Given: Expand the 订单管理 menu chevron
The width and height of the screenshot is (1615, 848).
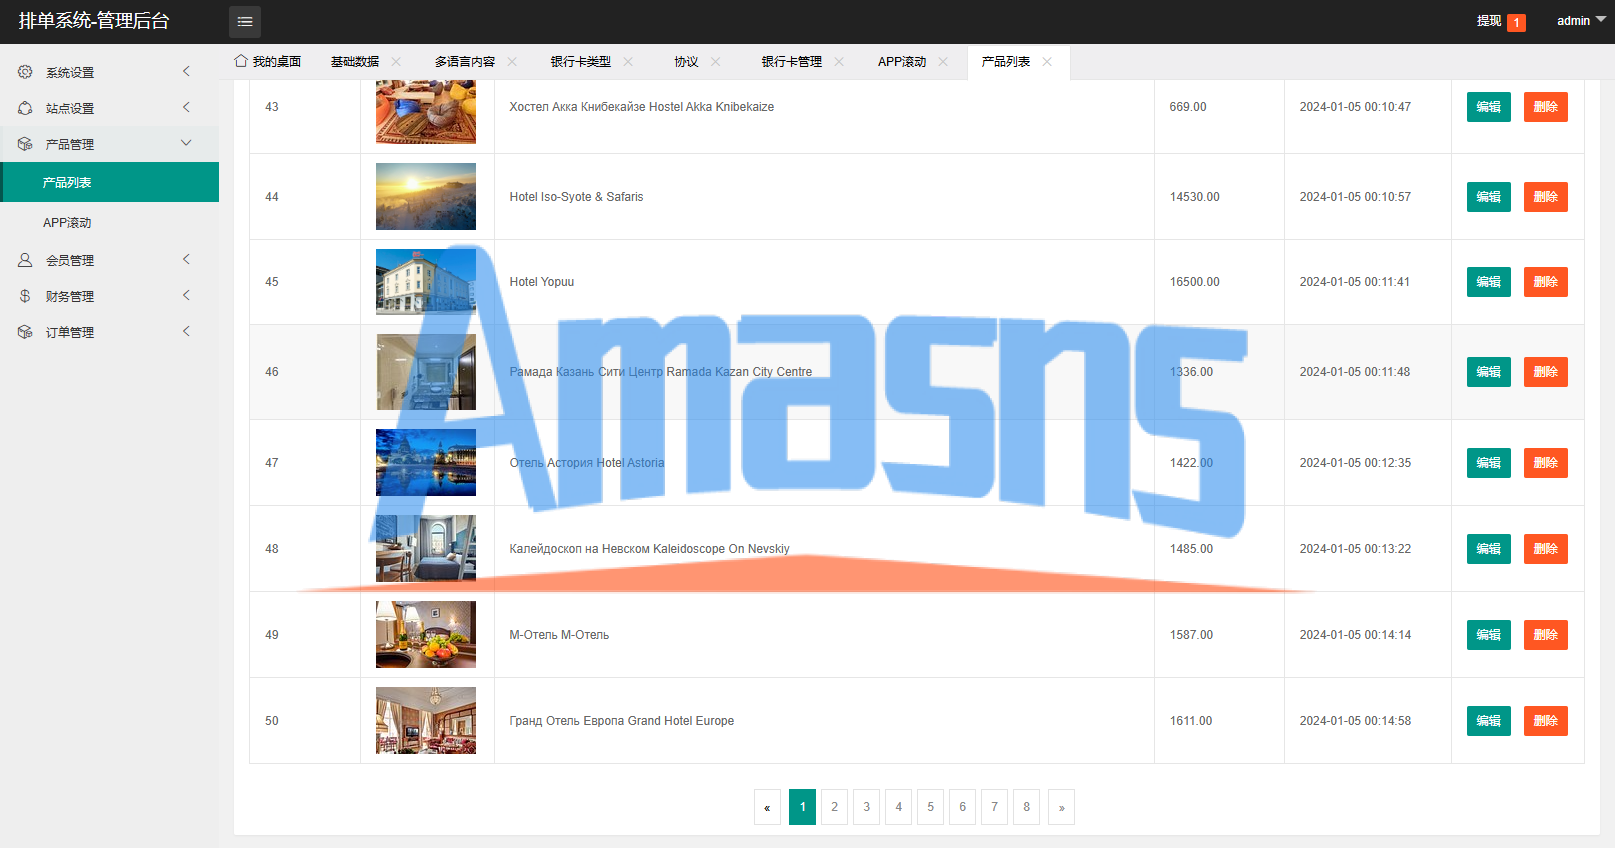Looking at the screenshot, I should [x=186, y=331].
